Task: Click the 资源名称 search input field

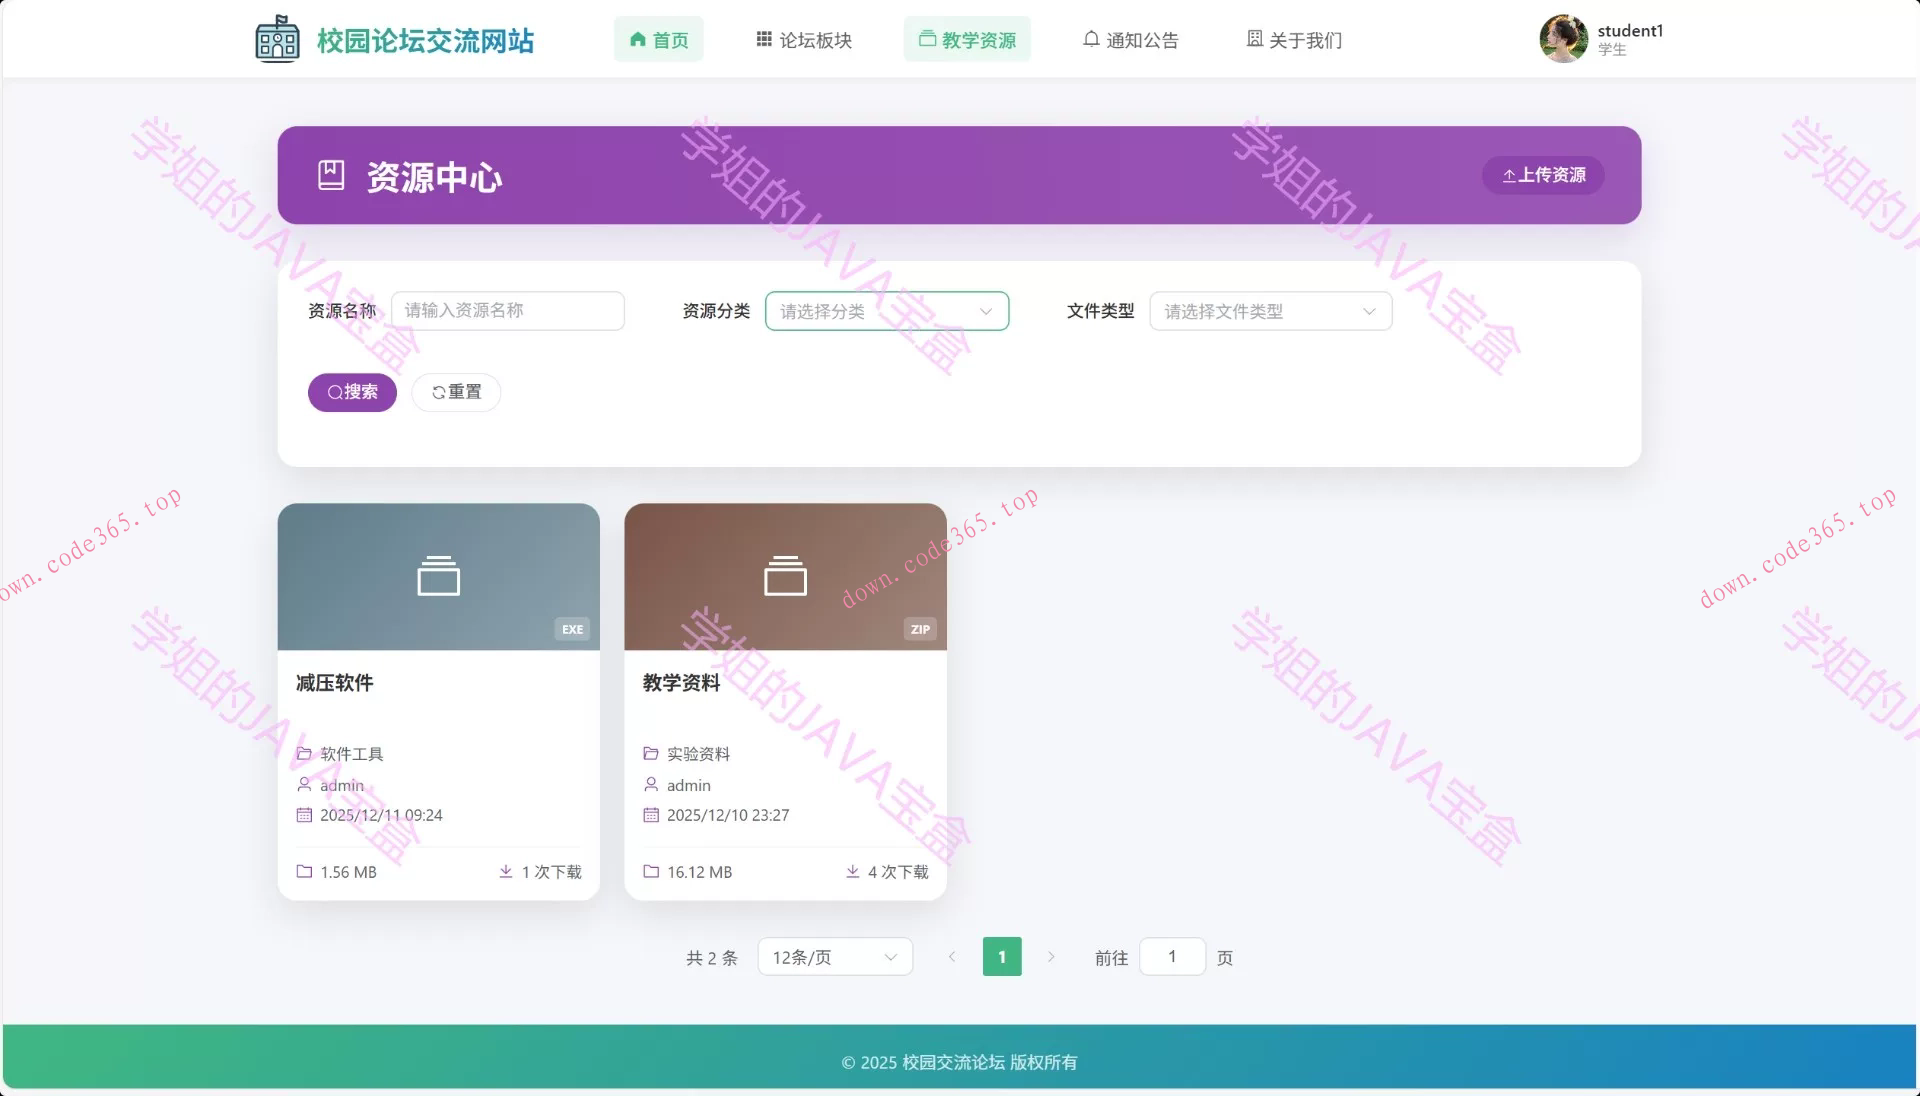Action: point(508,311)
